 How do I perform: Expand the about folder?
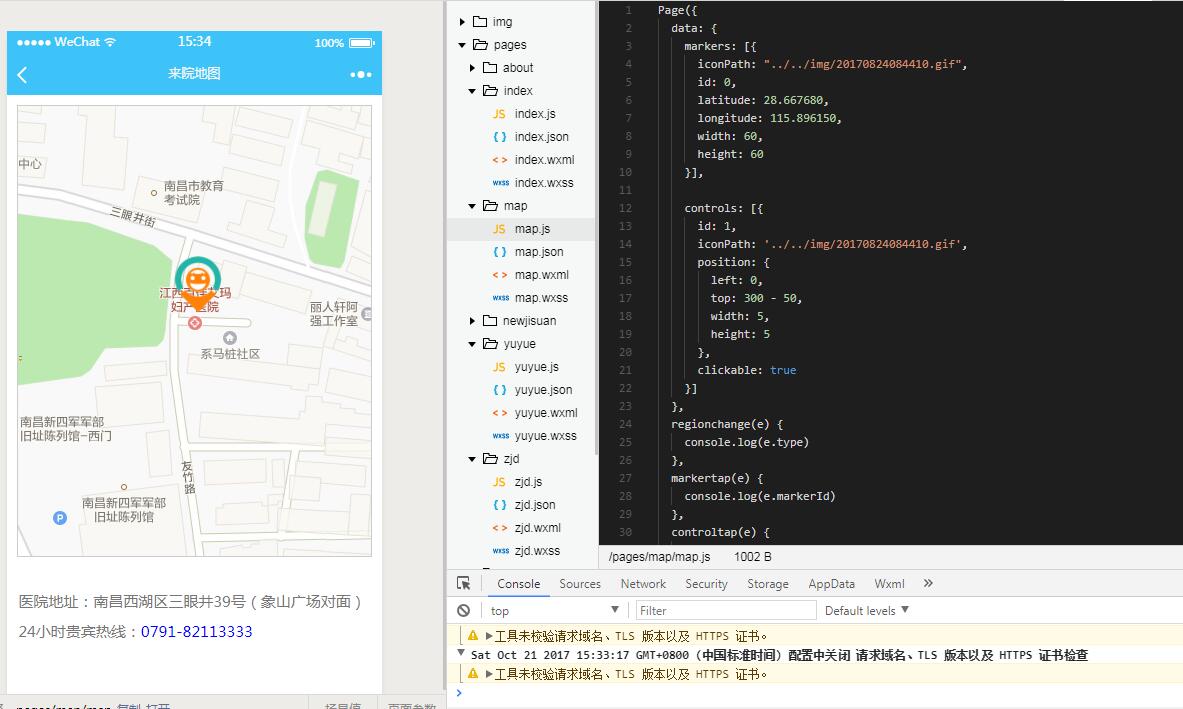[x=473, y=68]
